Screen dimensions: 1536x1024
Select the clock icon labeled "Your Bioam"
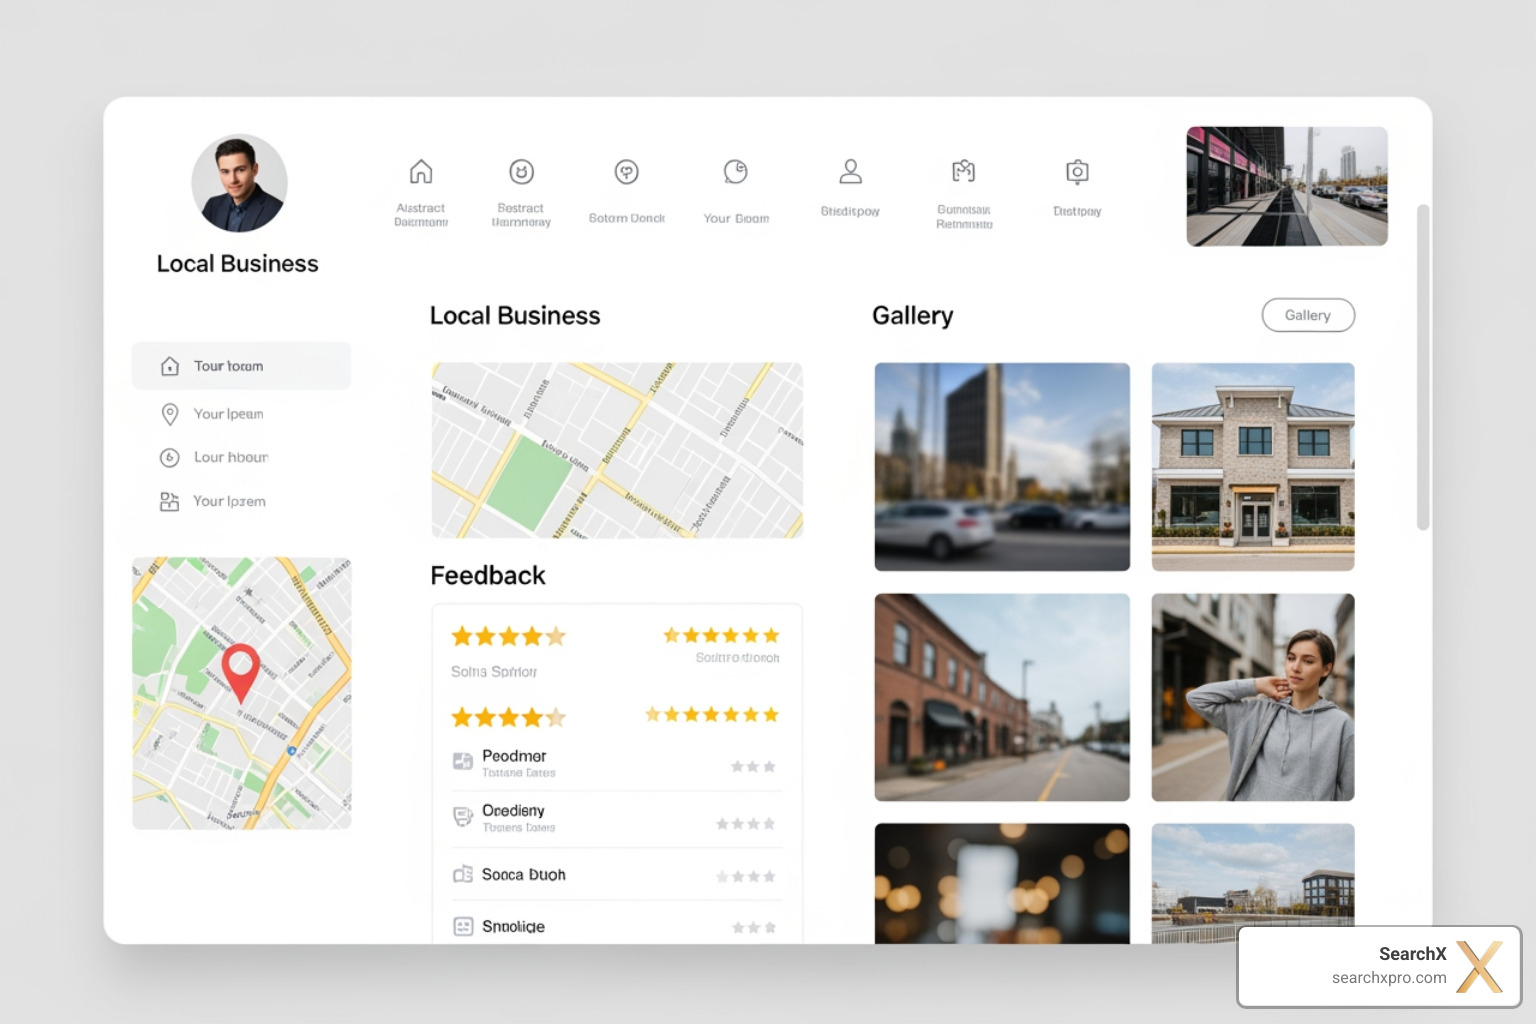pyautogui.click(x=737, y=171)
